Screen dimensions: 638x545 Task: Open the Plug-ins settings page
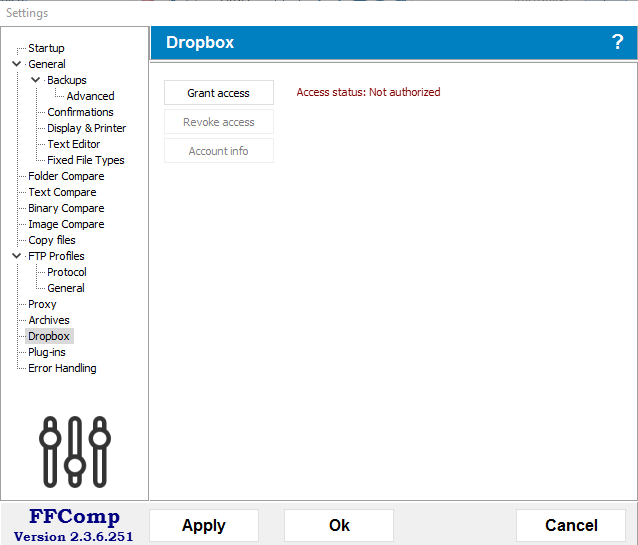click(x=46, y=352)
